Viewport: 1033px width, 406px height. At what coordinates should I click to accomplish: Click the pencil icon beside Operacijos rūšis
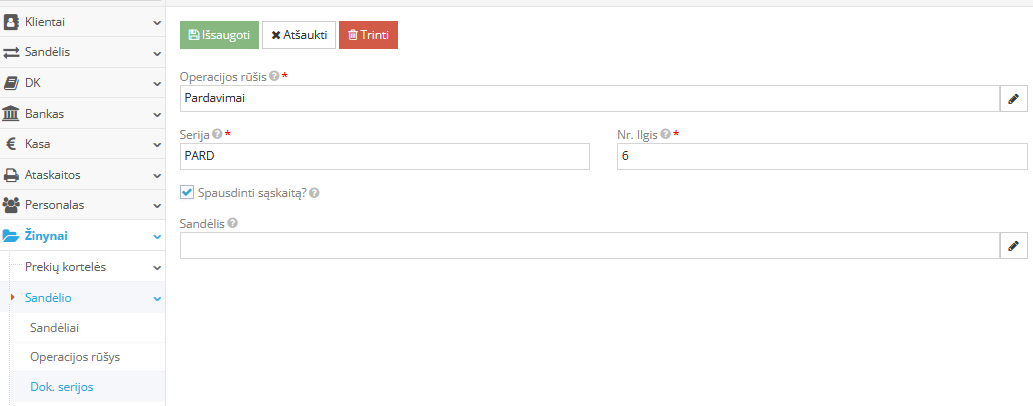[x=1013, y=98]
